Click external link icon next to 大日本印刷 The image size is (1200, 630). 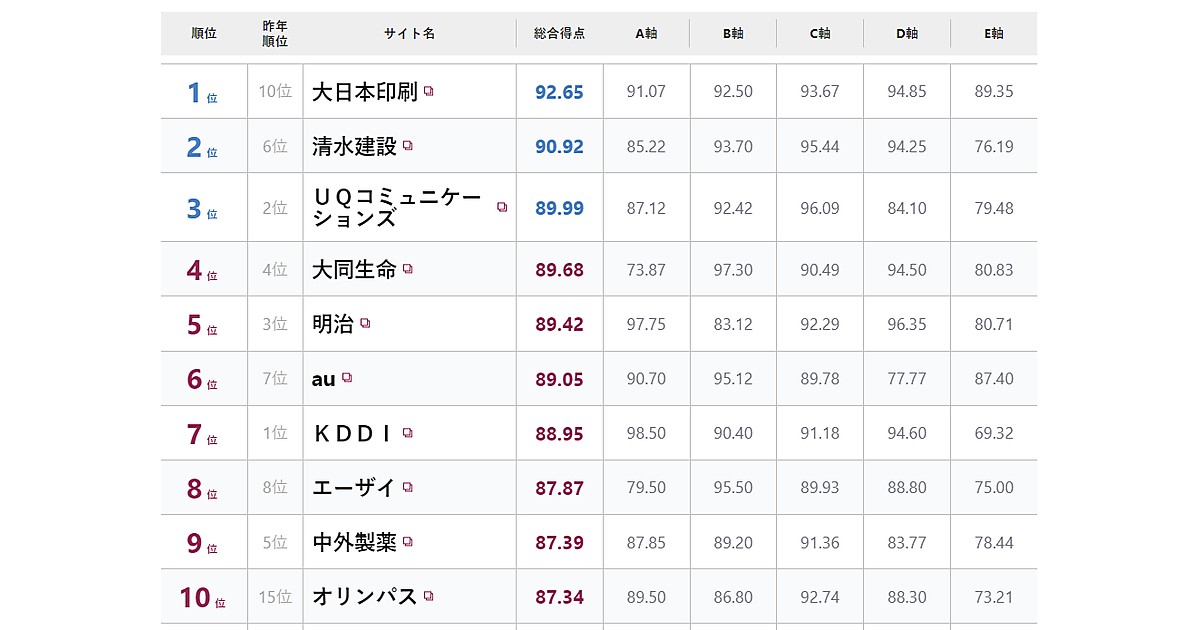point(429,92)
